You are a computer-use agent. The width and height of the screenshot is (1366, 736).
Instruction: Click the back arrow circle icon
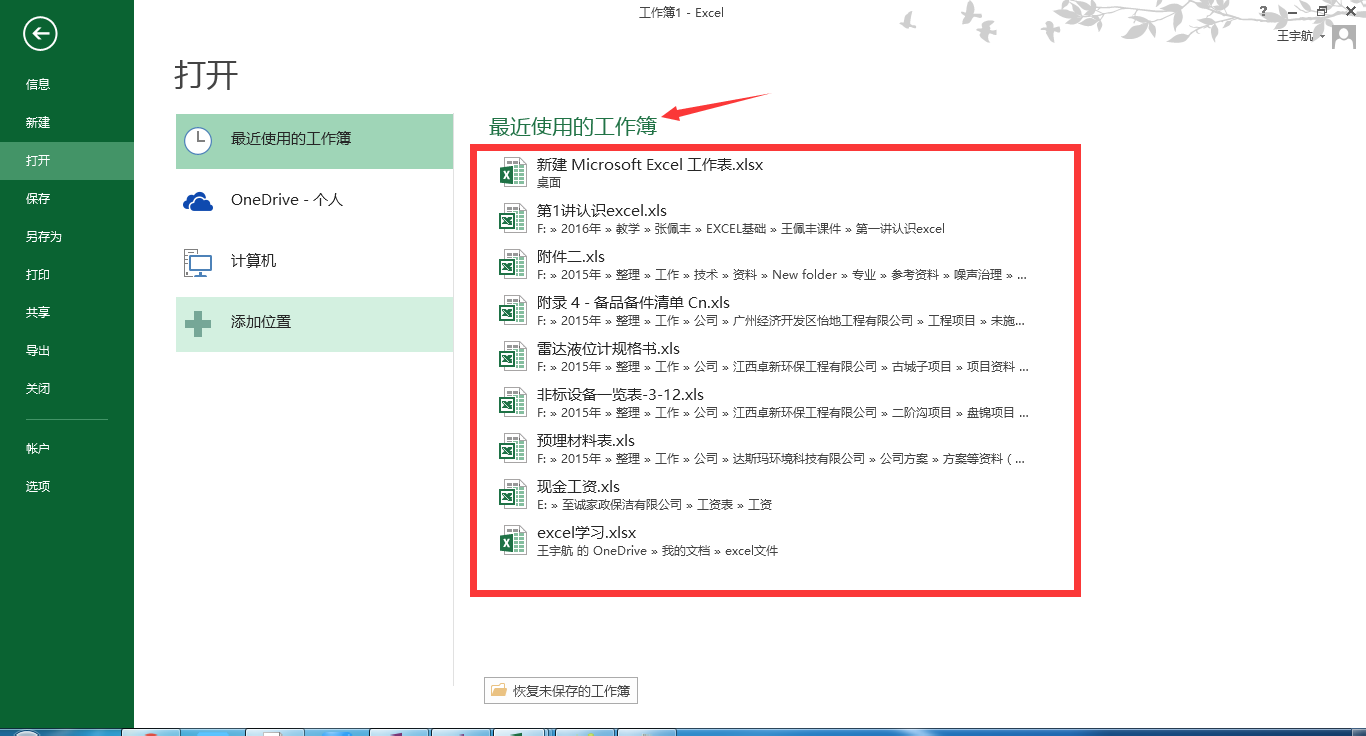39,34
